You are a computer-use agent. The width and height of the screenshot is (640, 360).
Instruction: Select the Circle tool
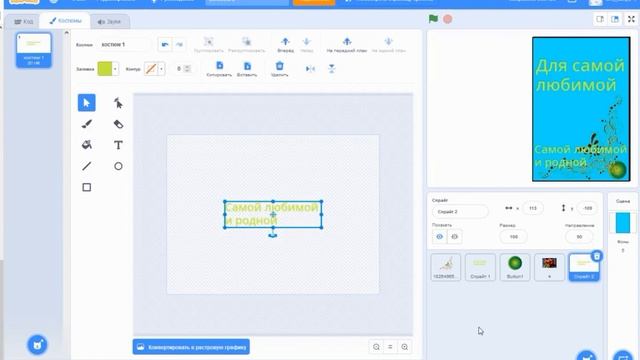pos(118,166)
